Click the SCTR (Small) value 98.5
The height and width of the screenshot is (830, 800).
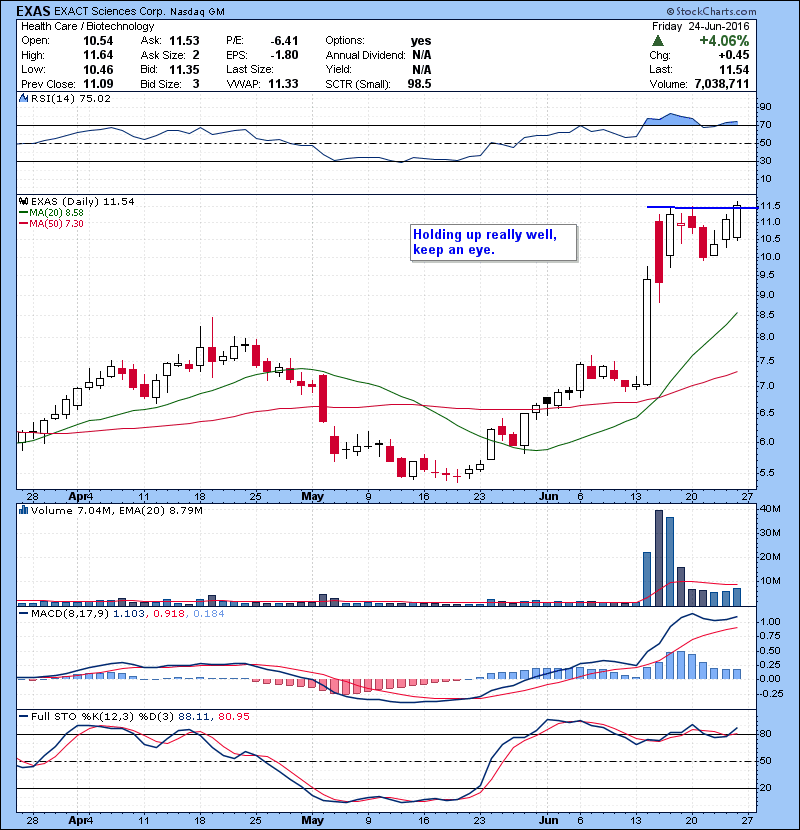[x=419, y=84]
